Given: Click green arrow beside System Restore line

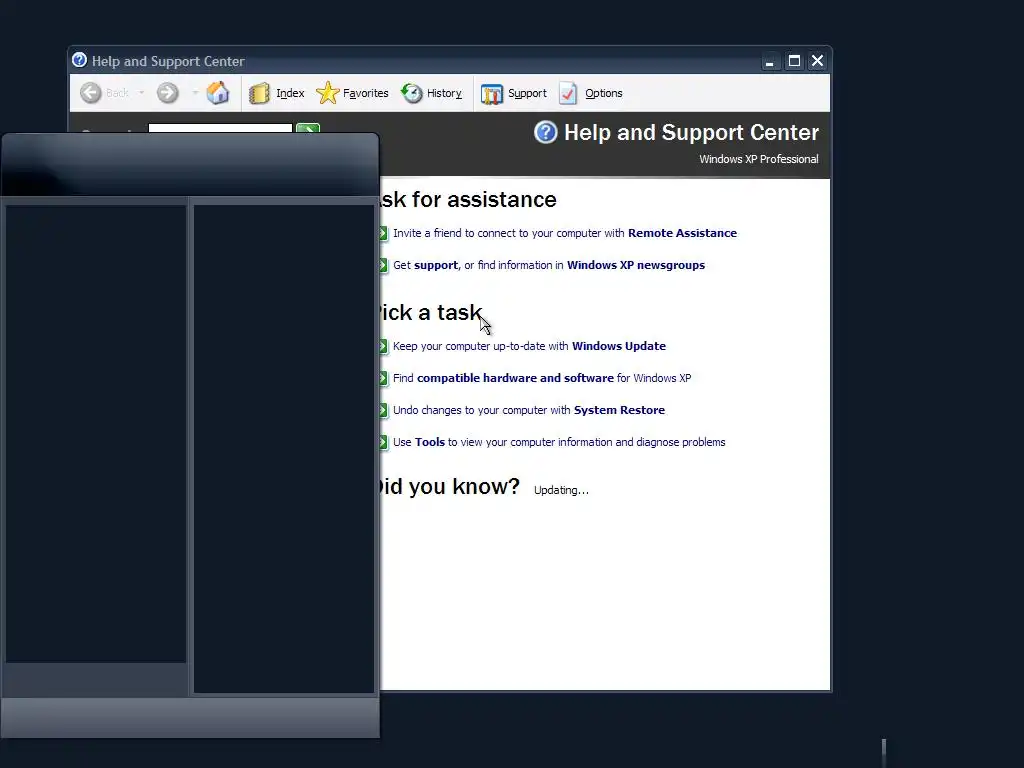Looking at the screenshot, I should 383,410.
